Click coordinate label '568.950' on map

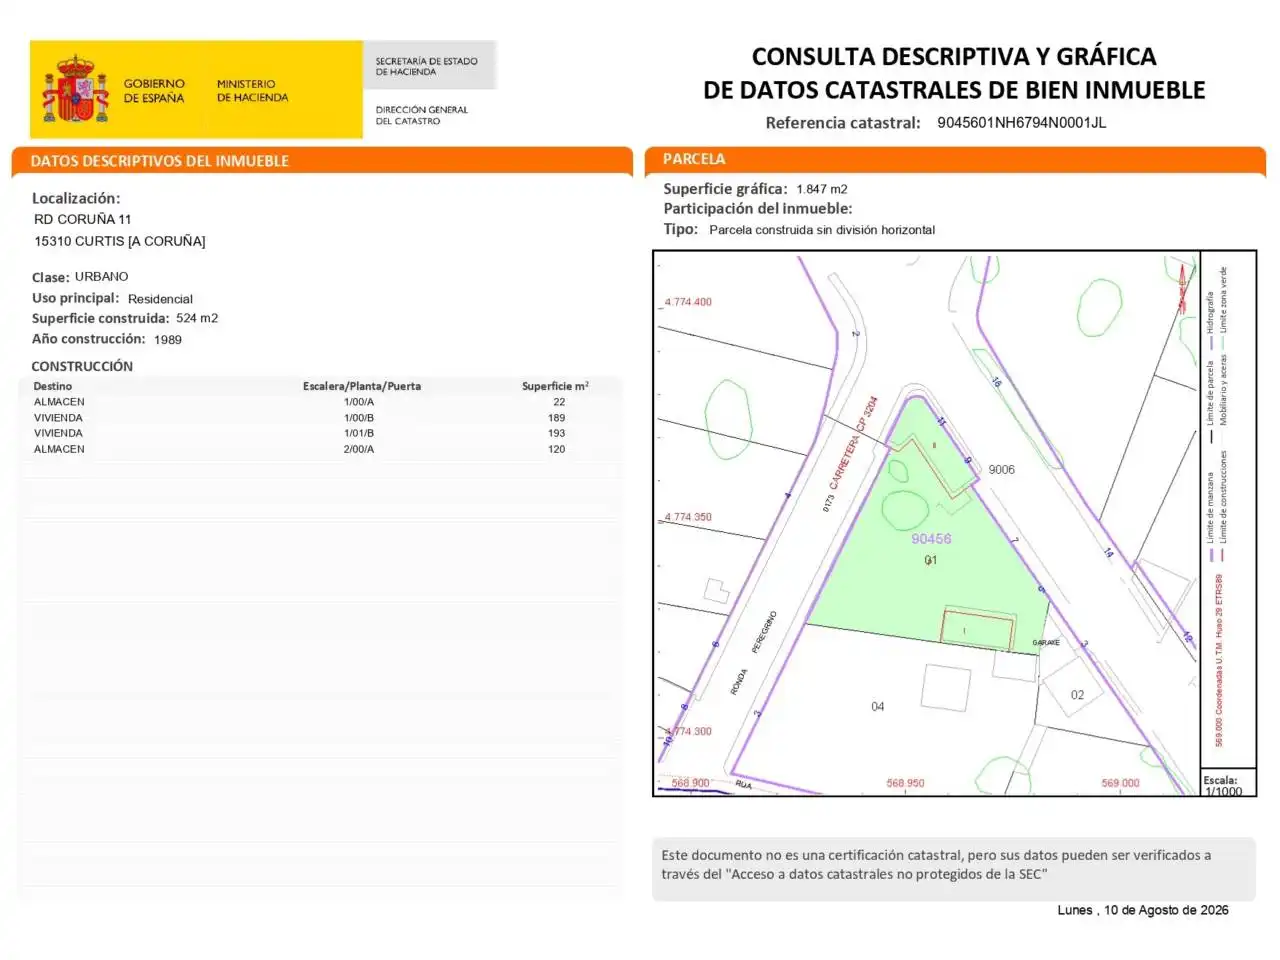(905, 784)
